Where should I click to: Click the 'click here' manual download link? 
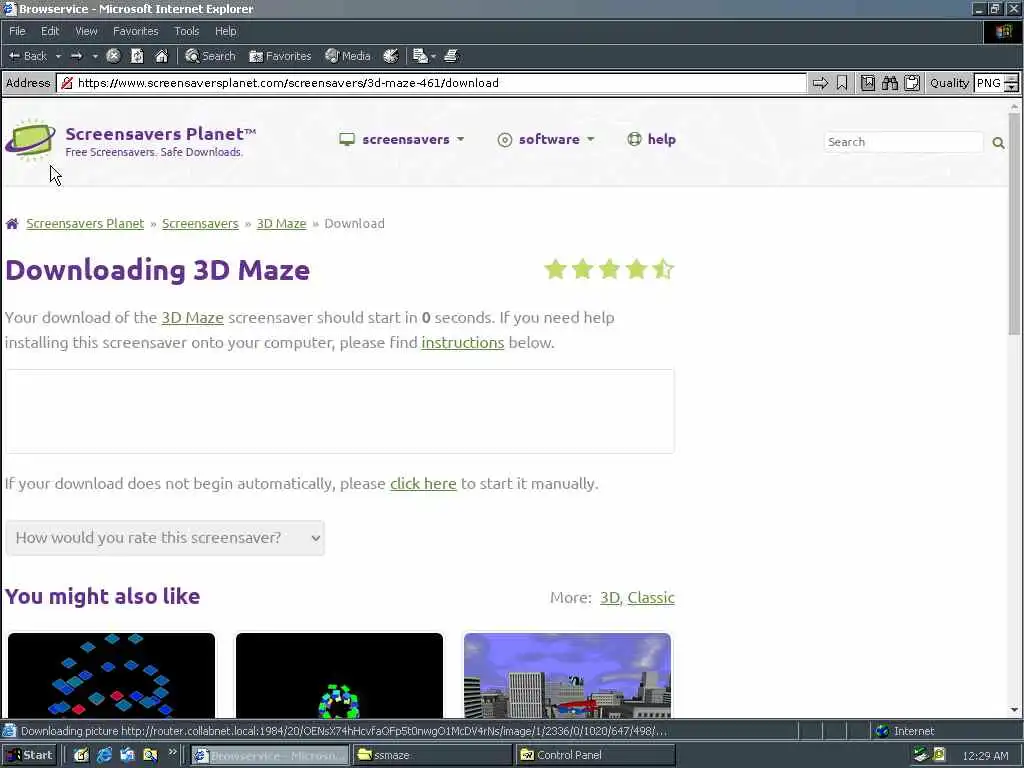(x=423, y=483)
